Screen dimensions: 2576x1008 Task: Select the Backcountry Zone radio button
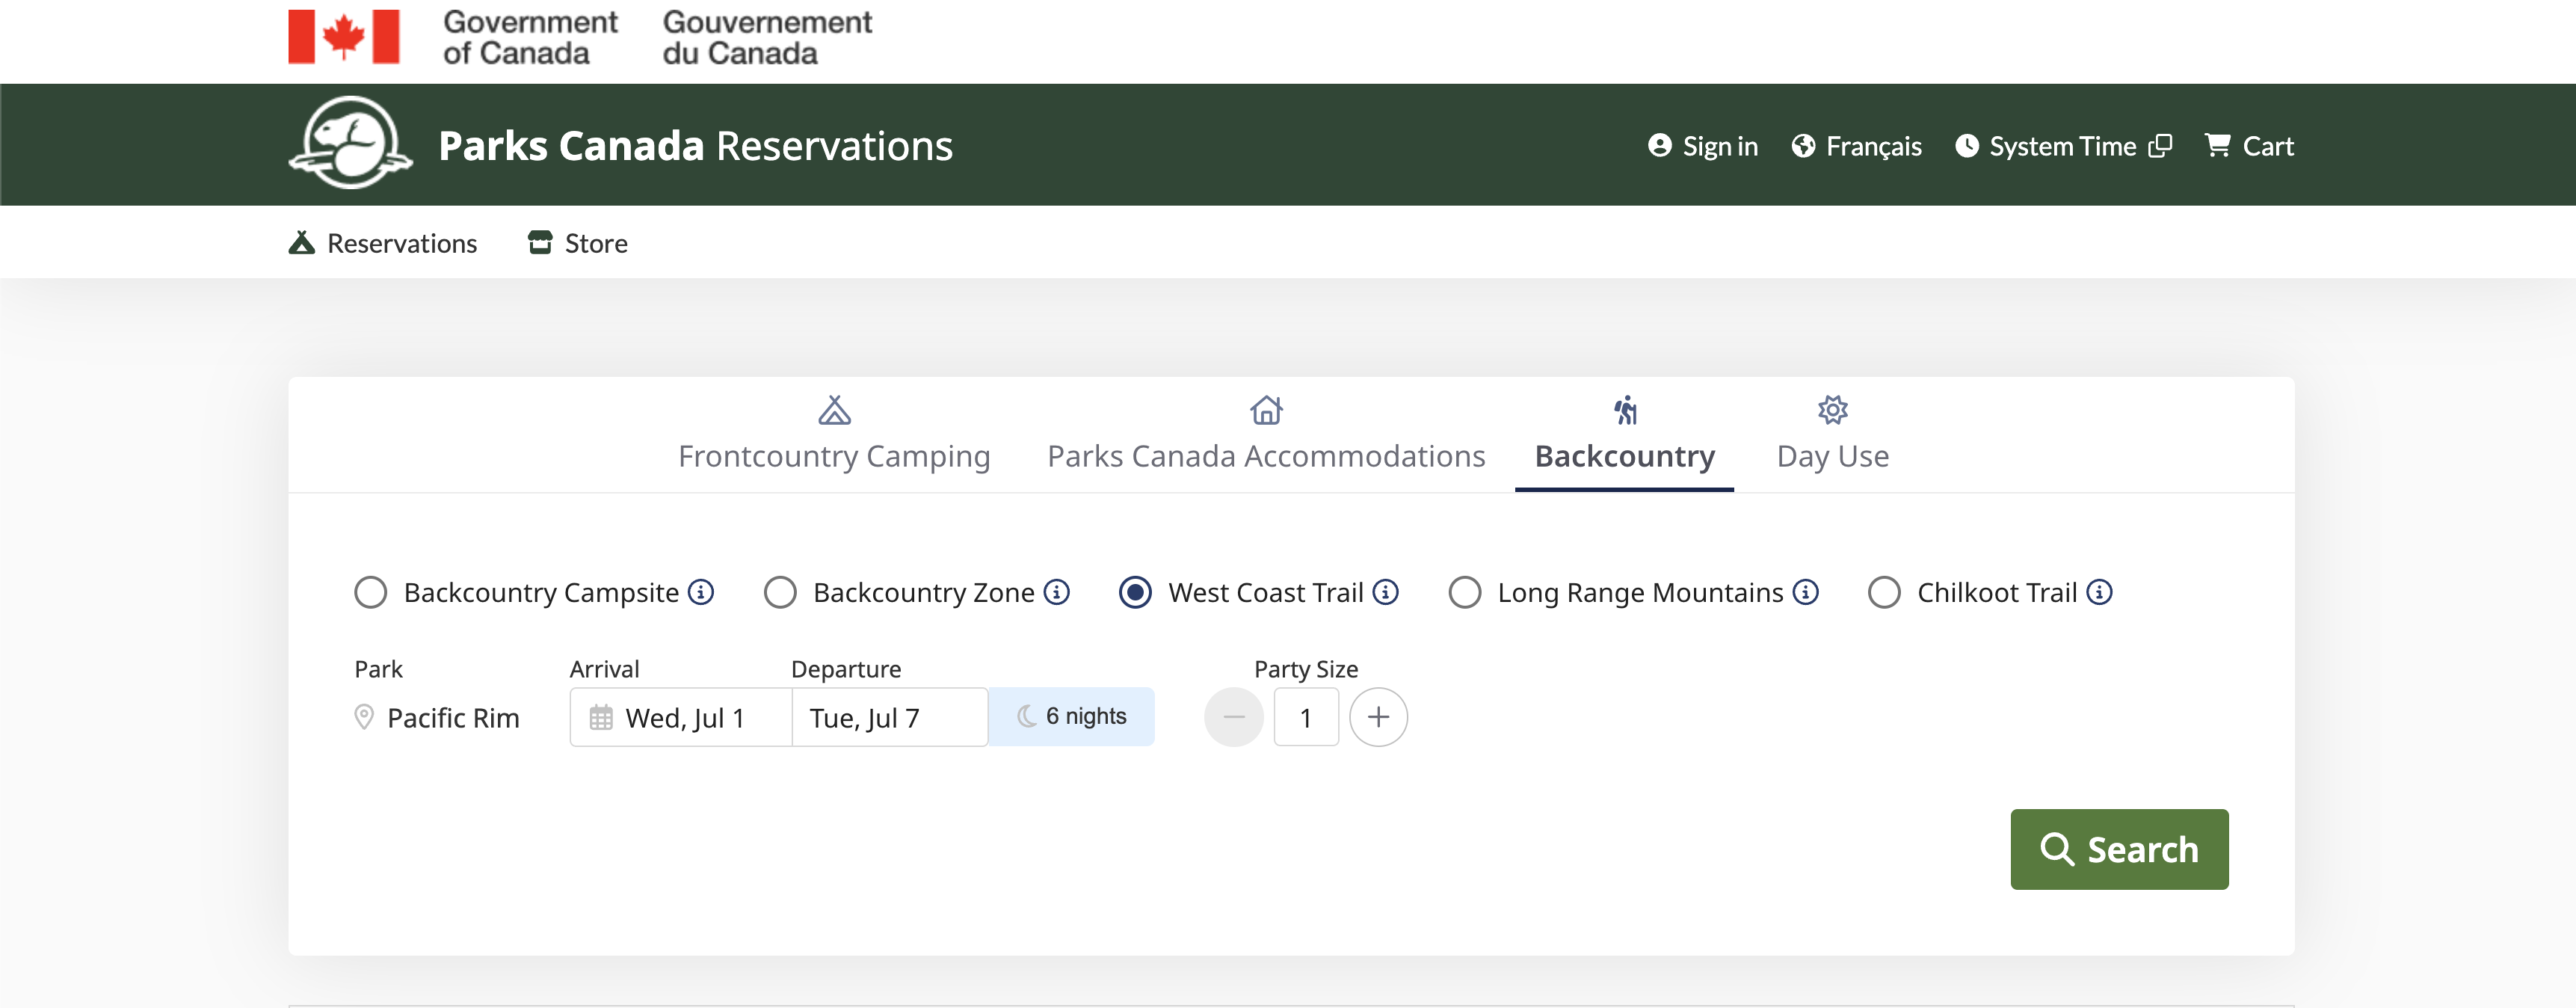click(780, 592)
